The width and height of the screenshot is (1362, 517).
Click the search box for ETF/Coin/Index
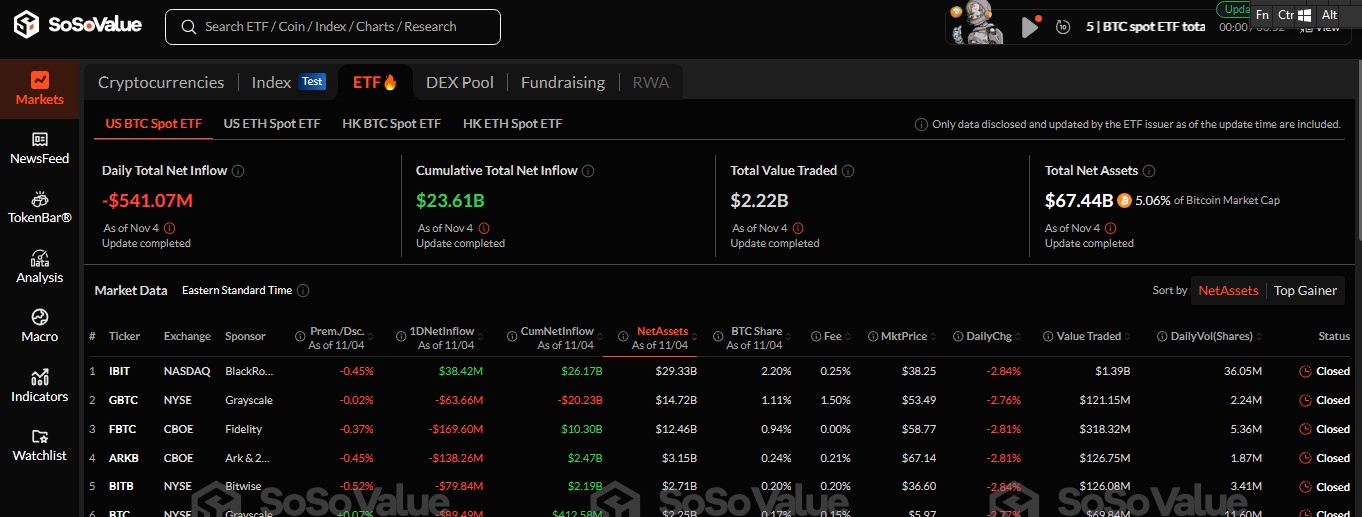point(333,27)
